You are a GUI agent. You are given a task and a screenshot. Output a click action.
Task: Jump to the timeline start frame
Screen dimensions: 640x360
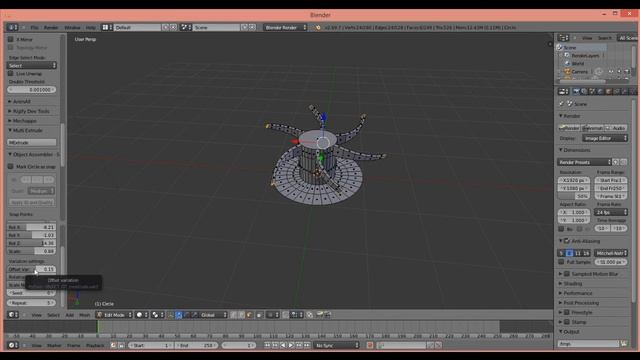point(267,345)
